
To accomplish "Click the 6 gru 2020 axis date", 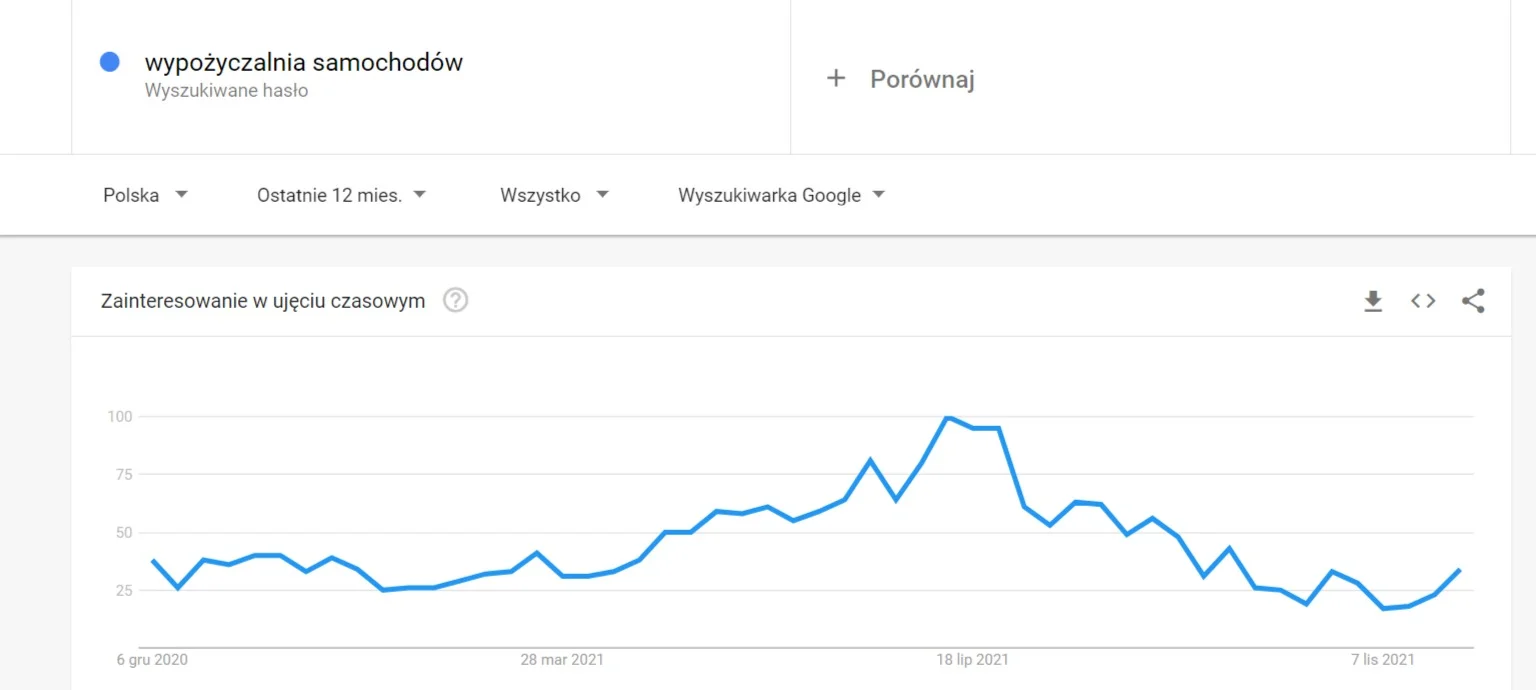I will click(x=152, y=660).
